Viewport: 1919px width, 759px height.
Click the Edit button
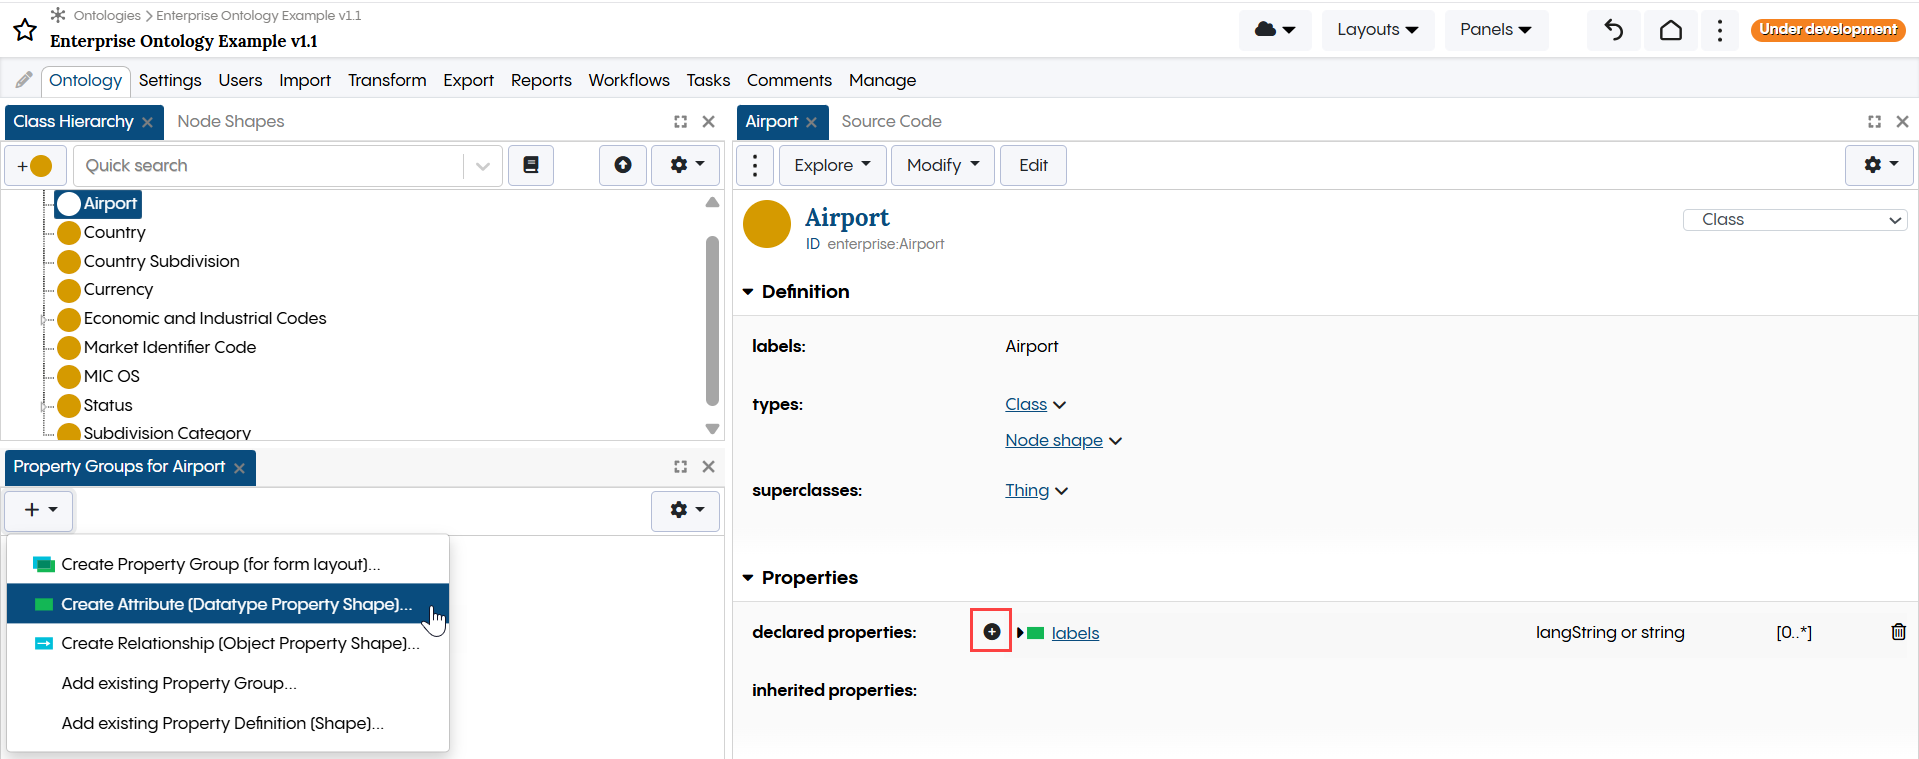point(1033,165)
